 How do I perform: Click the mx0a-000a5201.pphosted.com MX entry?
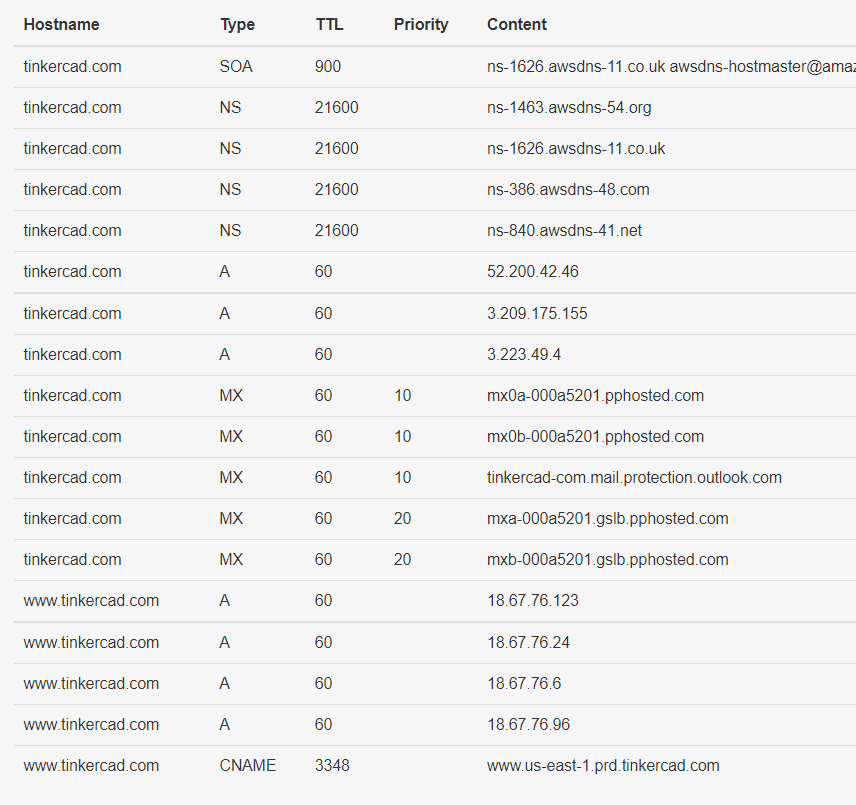(x=595, y=395)
